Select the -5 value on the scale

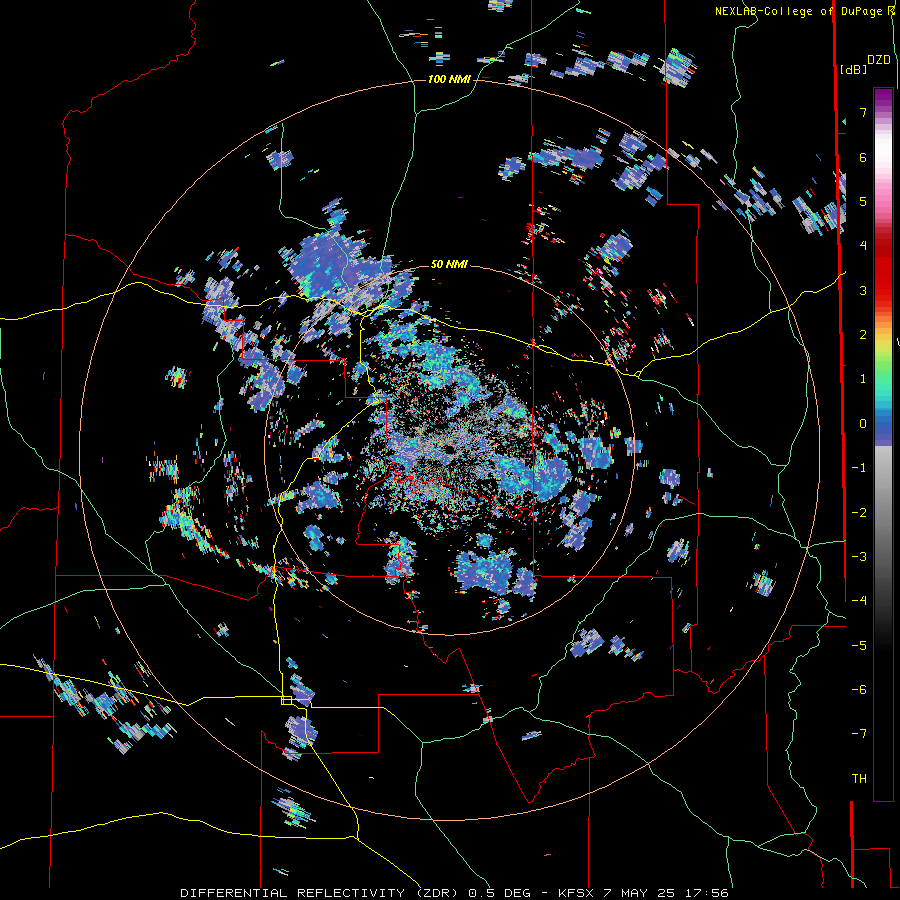859,645
